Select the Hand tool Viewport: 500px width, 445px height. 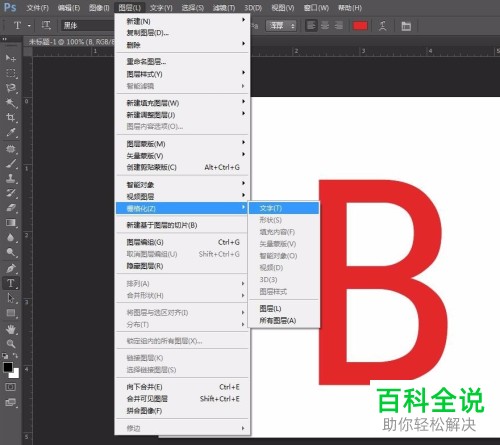point(11,329)
